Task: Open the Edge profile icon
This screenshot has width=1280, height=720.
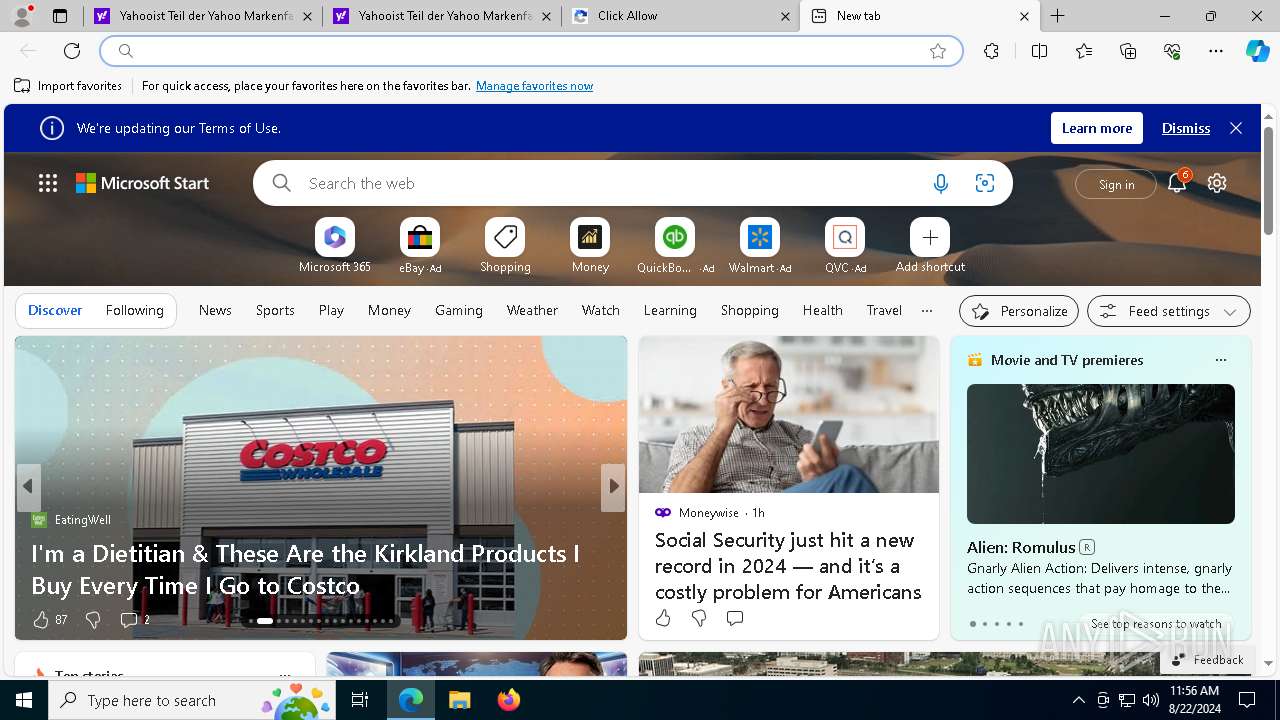Action: pos(22,16)
